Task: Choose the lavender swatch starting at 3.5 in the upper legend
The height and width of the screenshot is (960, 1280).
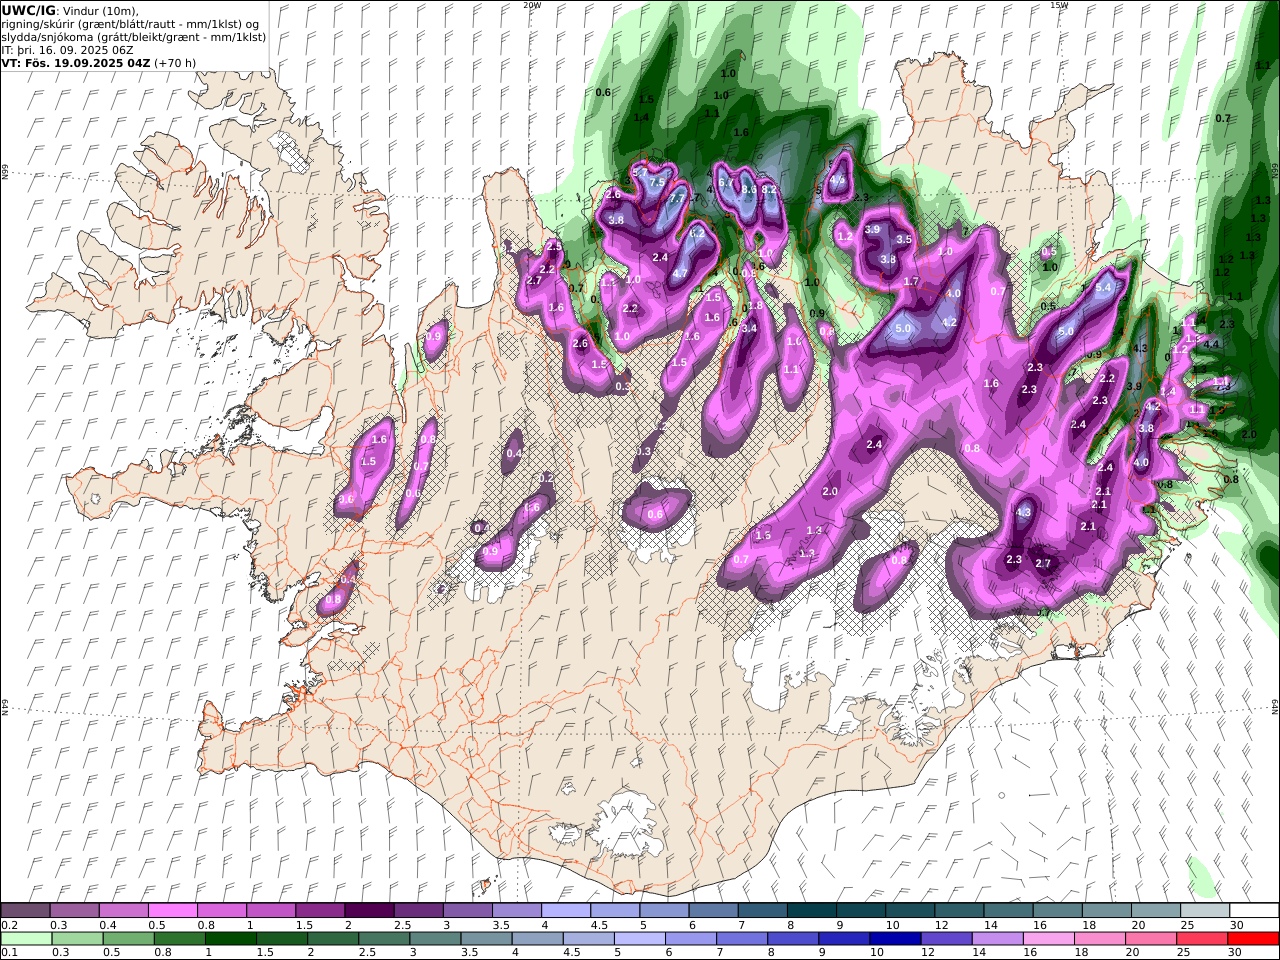Action: [x=516, y=910]
